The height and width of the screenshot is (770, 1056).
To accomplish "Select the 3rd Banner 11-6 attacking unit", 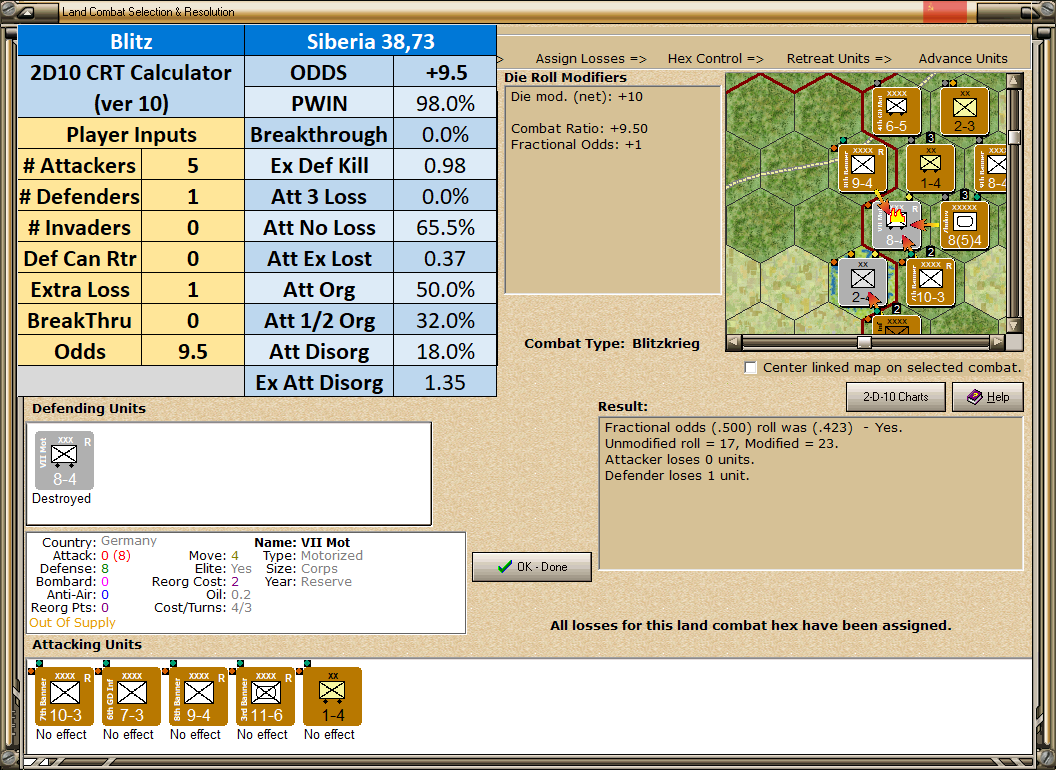I will click(265, 697).
